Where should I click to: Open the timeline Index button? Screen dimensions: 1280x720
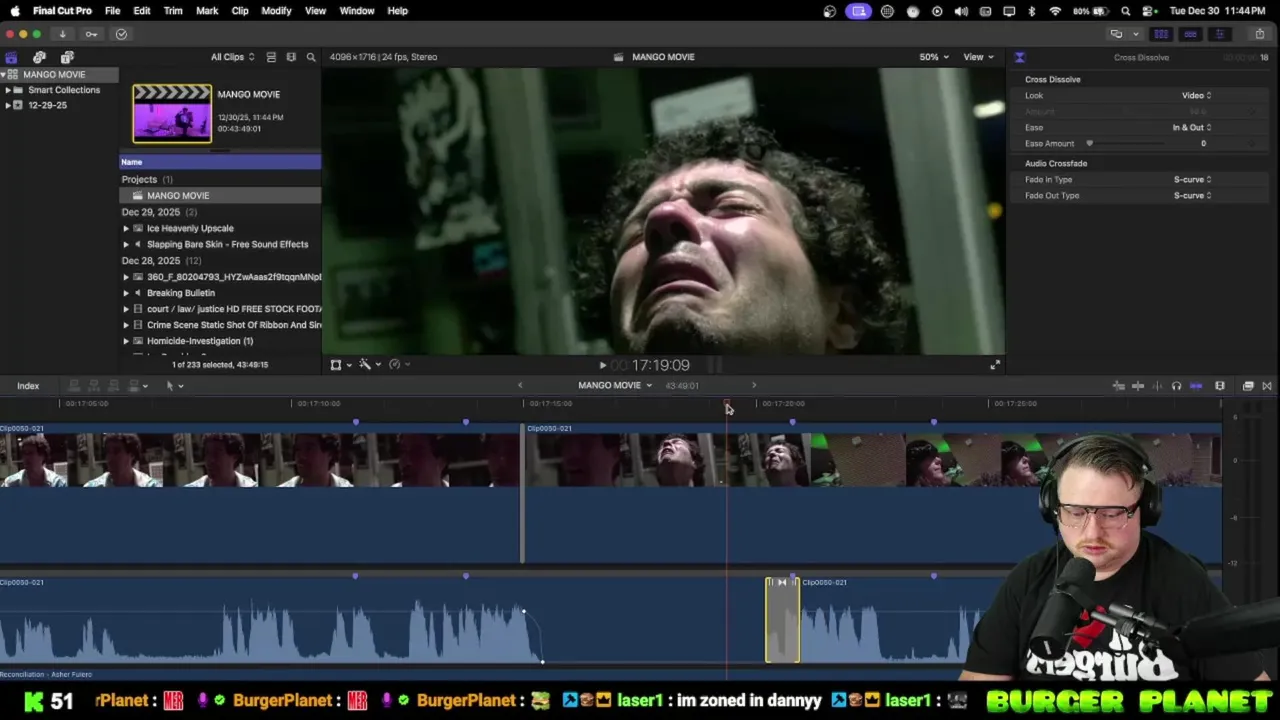(28, 386)
